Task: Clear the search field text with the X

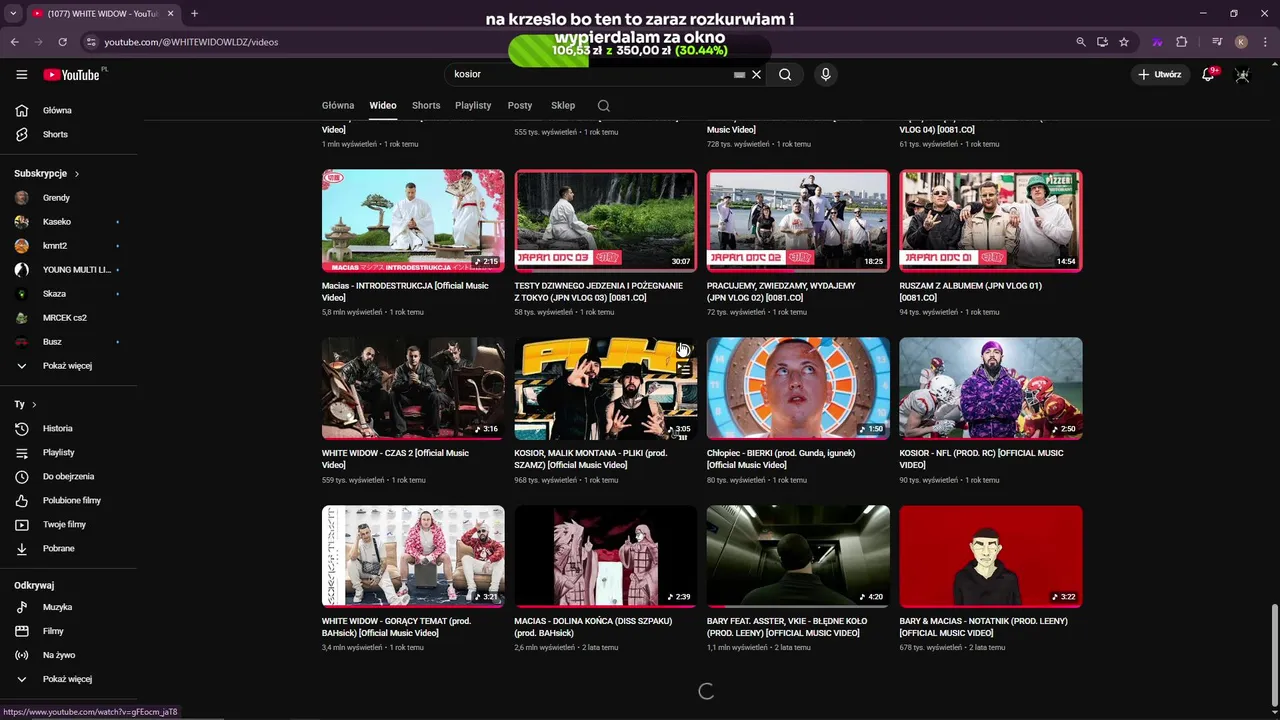Action: pos(757,74)
